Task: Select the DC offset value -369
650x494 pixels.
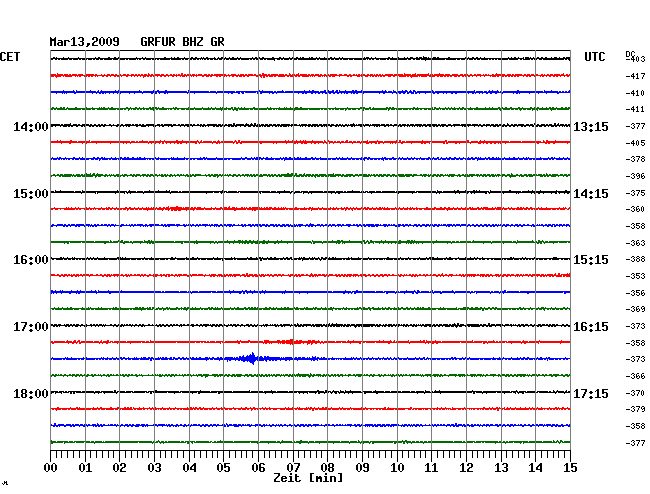Action: click(635, 309)
